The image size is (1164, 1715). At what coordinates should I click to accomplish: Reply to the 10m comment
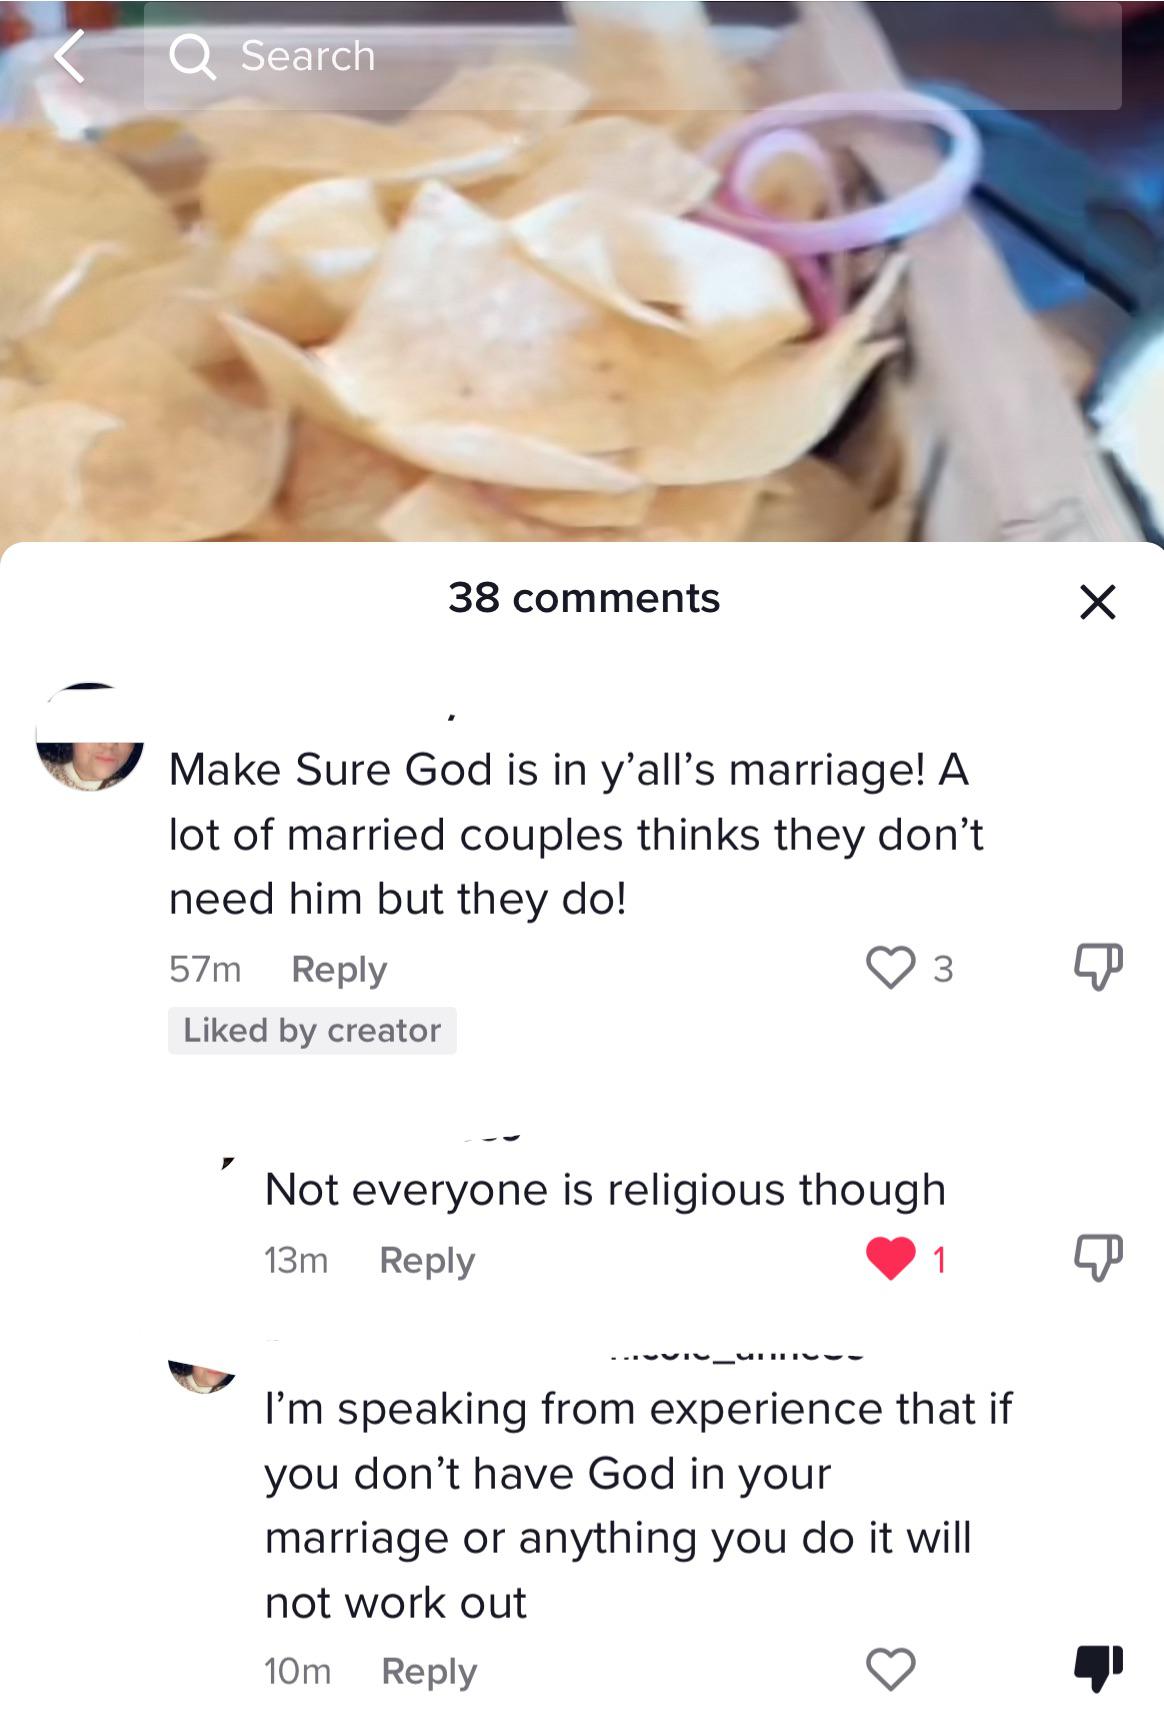(429, 1671)
